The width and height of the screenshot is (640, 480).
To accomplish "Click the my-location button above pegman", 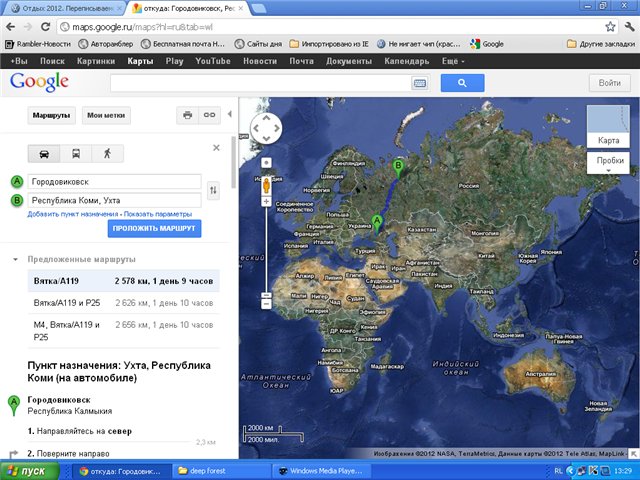I will (266, 163).
